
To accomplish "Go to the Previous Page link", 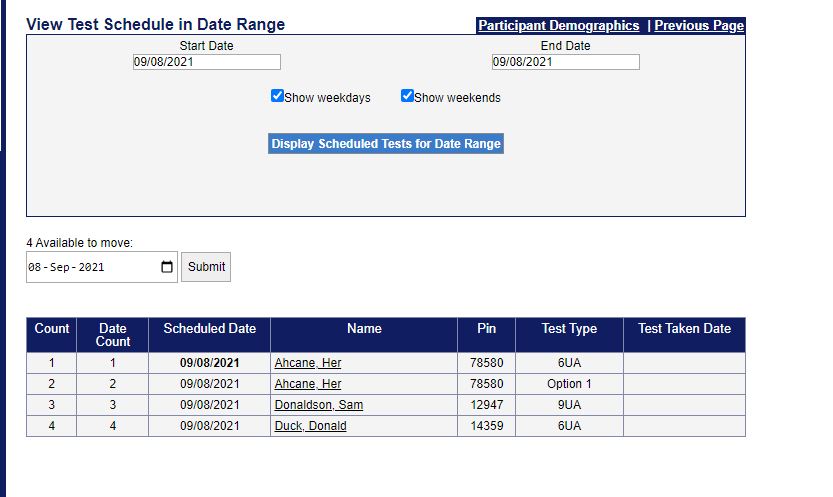I will pos(699,26).
